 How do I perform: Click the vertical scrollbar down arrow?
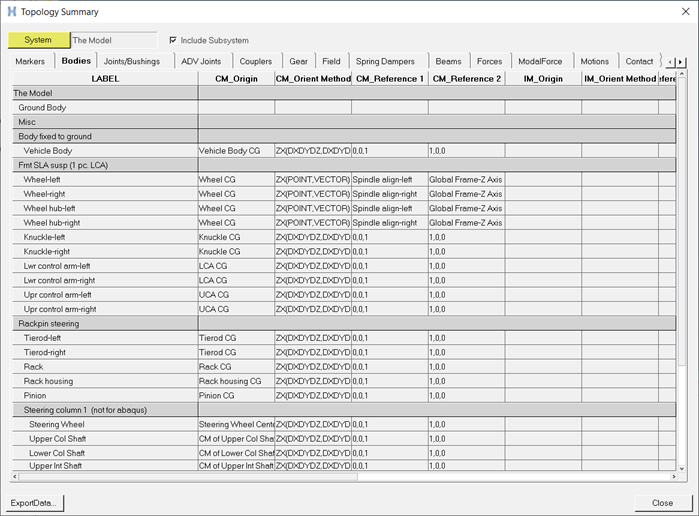682,469
